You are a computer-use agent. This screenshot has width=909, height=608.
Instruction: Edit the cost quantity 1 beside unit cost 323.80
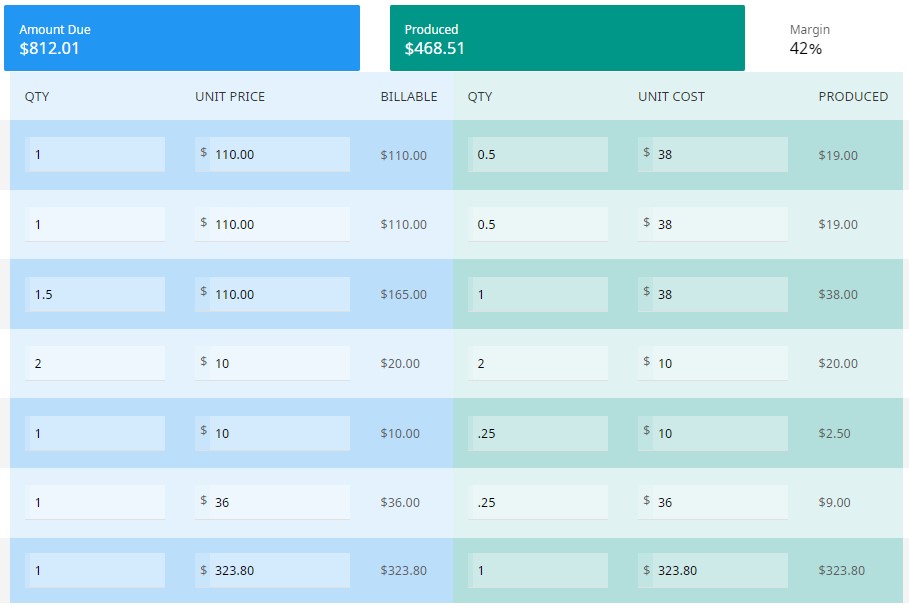coord(538,570)
